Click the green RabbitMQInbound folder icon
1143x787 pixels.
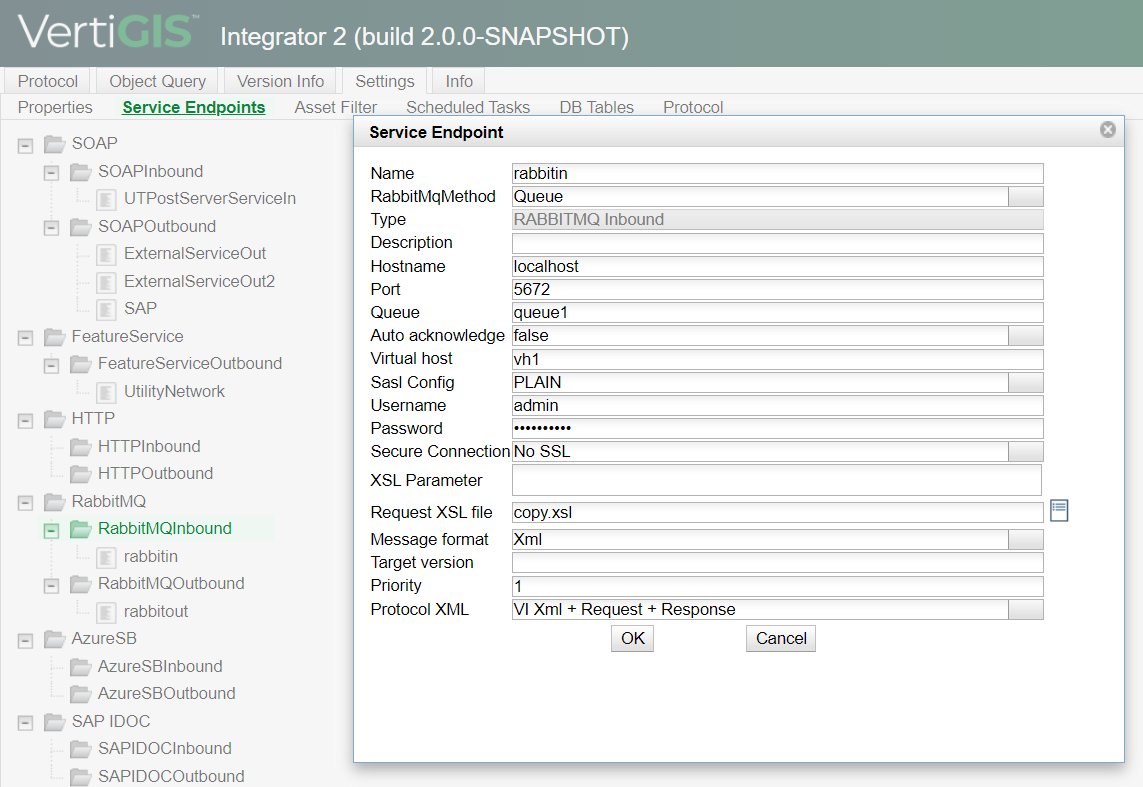pos(81,529)
